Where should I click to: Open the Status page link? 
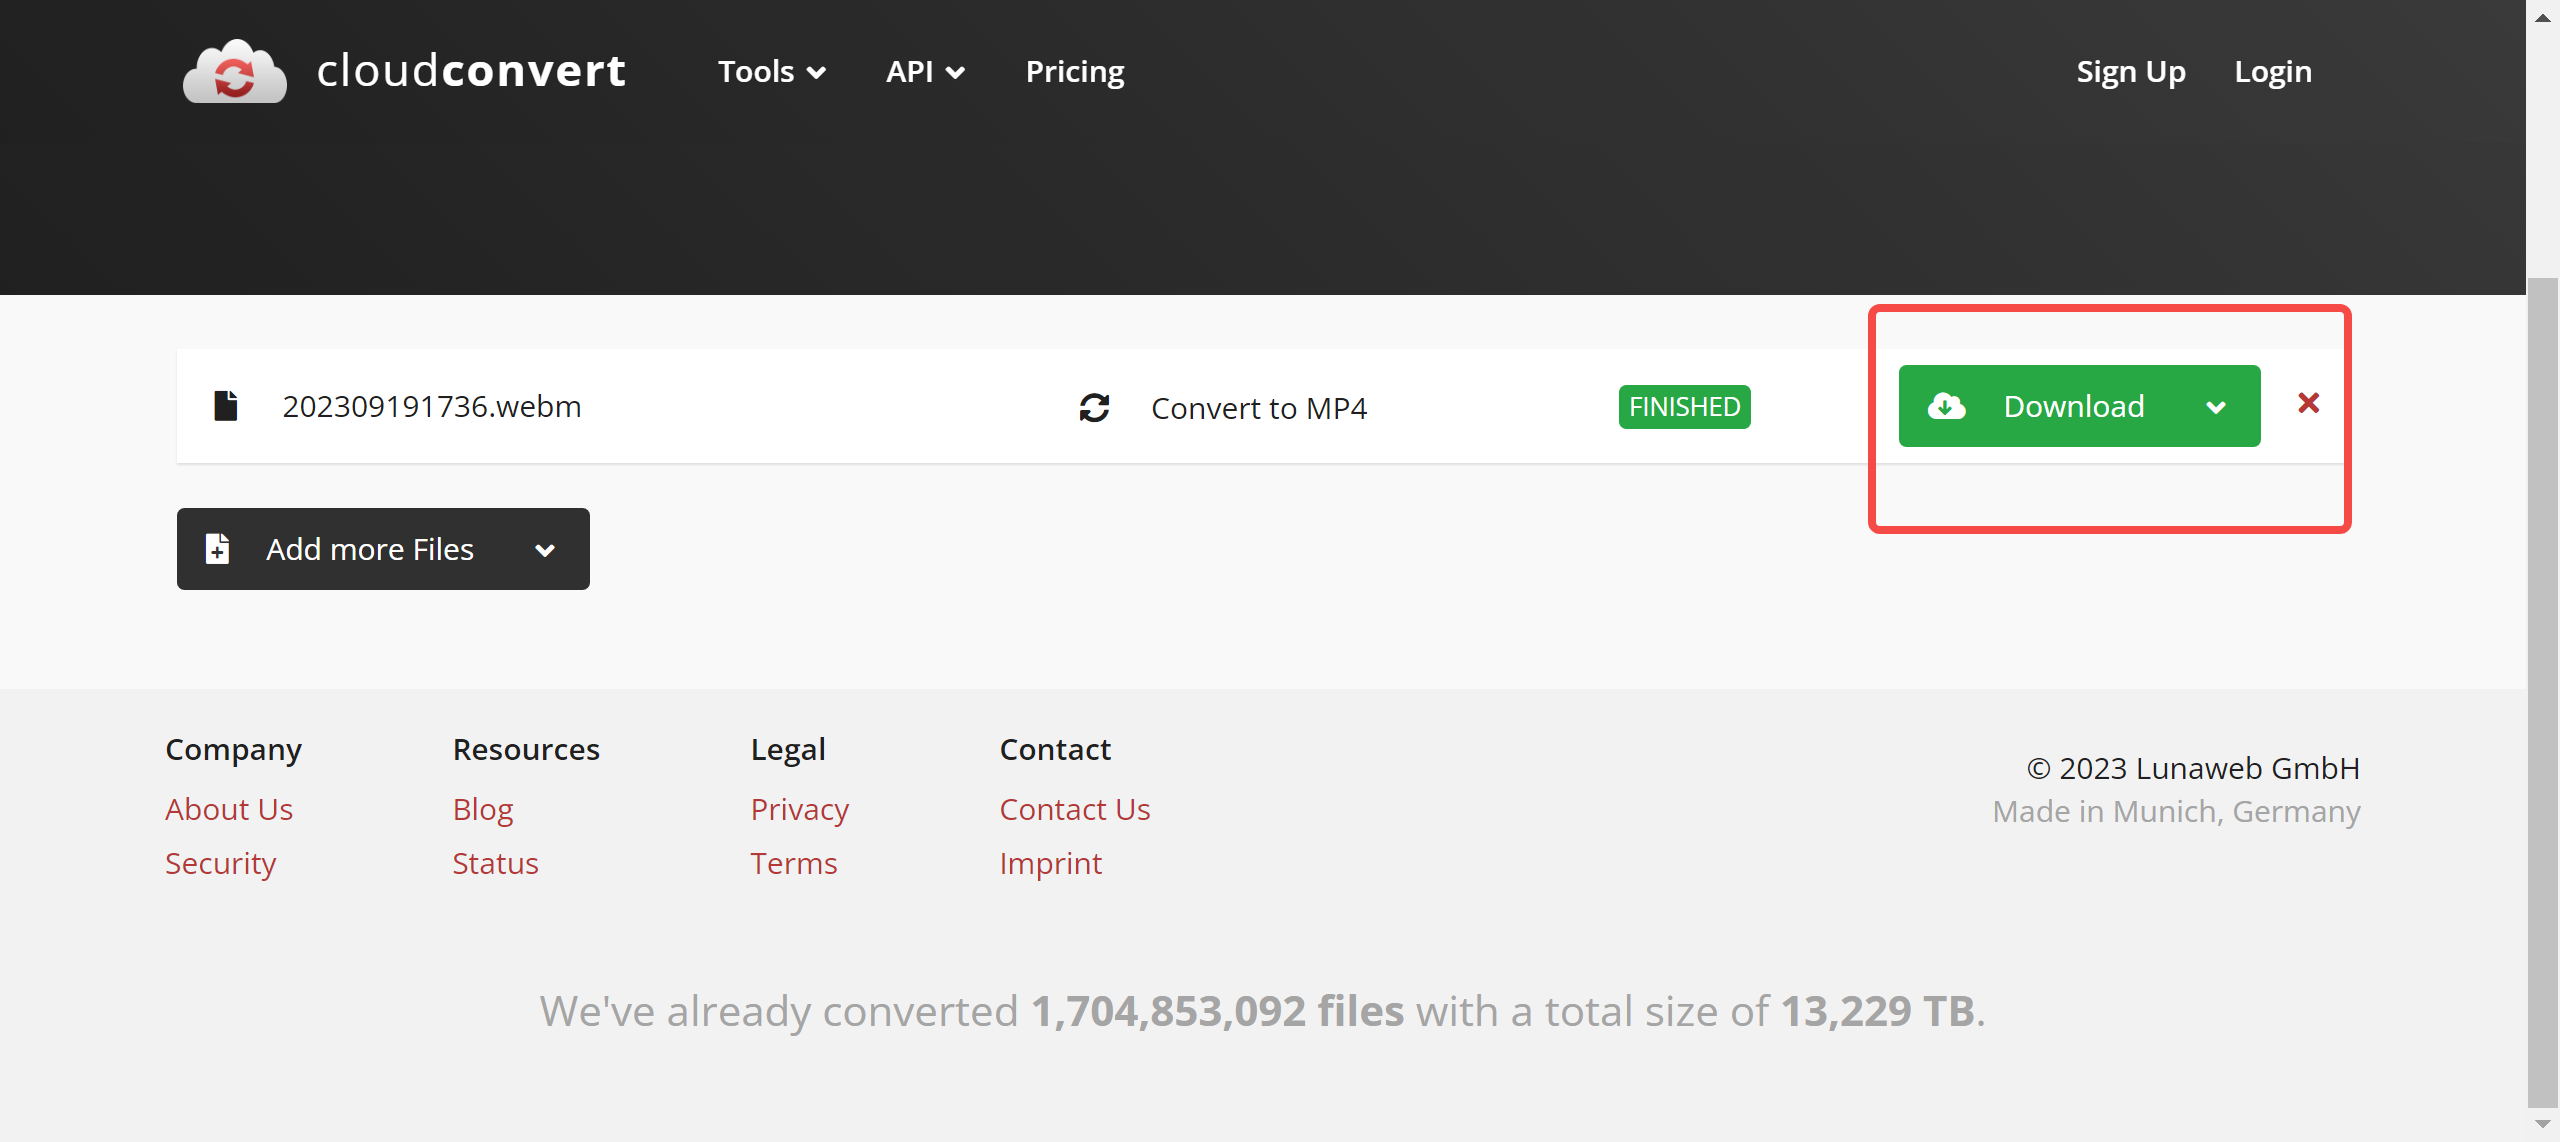(x=495, y=863)
